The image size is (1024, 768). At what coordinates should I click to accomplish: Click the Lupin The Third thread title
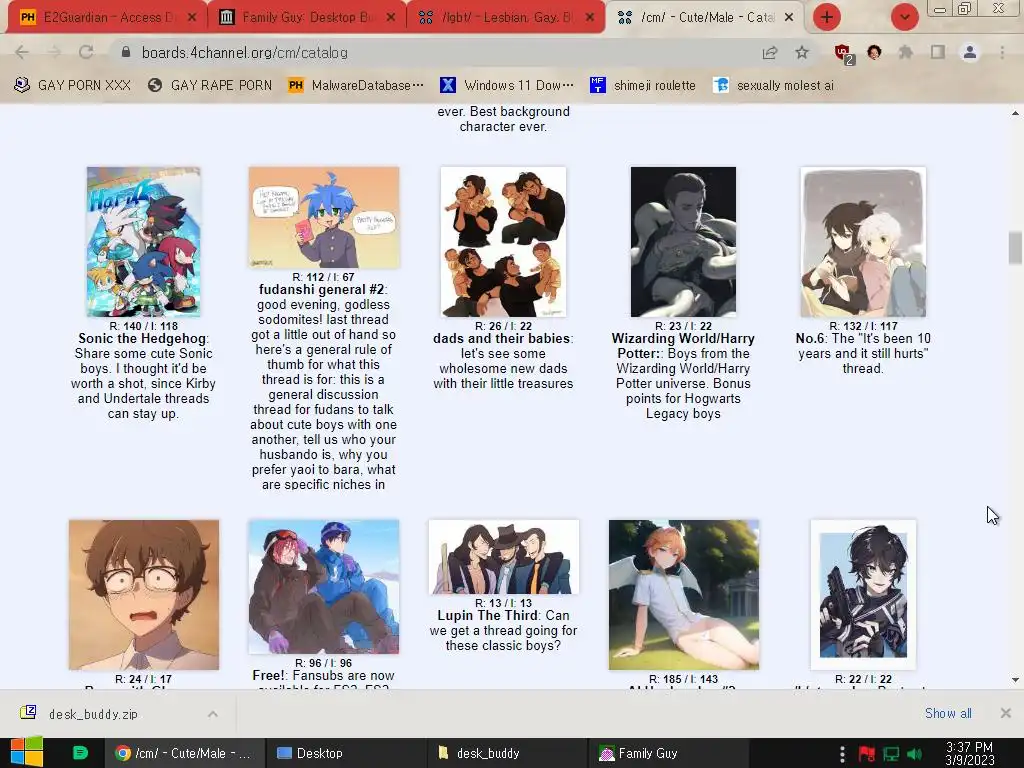[x=488, y=615]
